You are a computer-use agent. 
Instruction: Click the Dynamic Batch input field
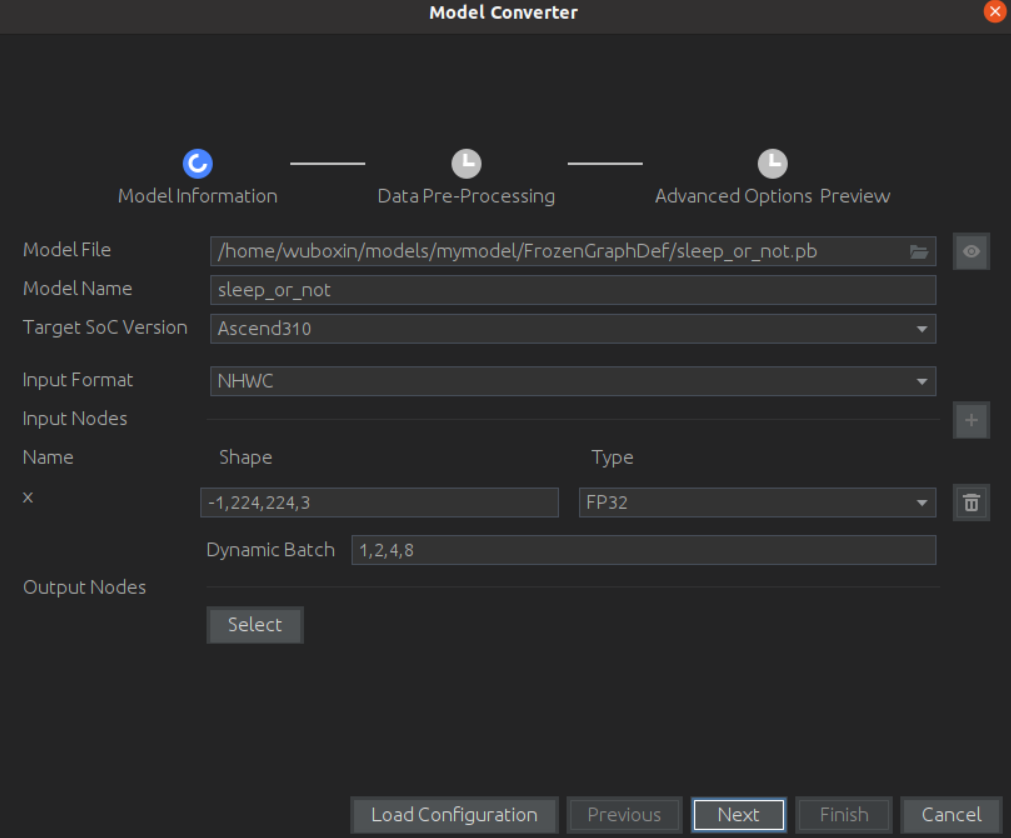(x=643, y=550)
